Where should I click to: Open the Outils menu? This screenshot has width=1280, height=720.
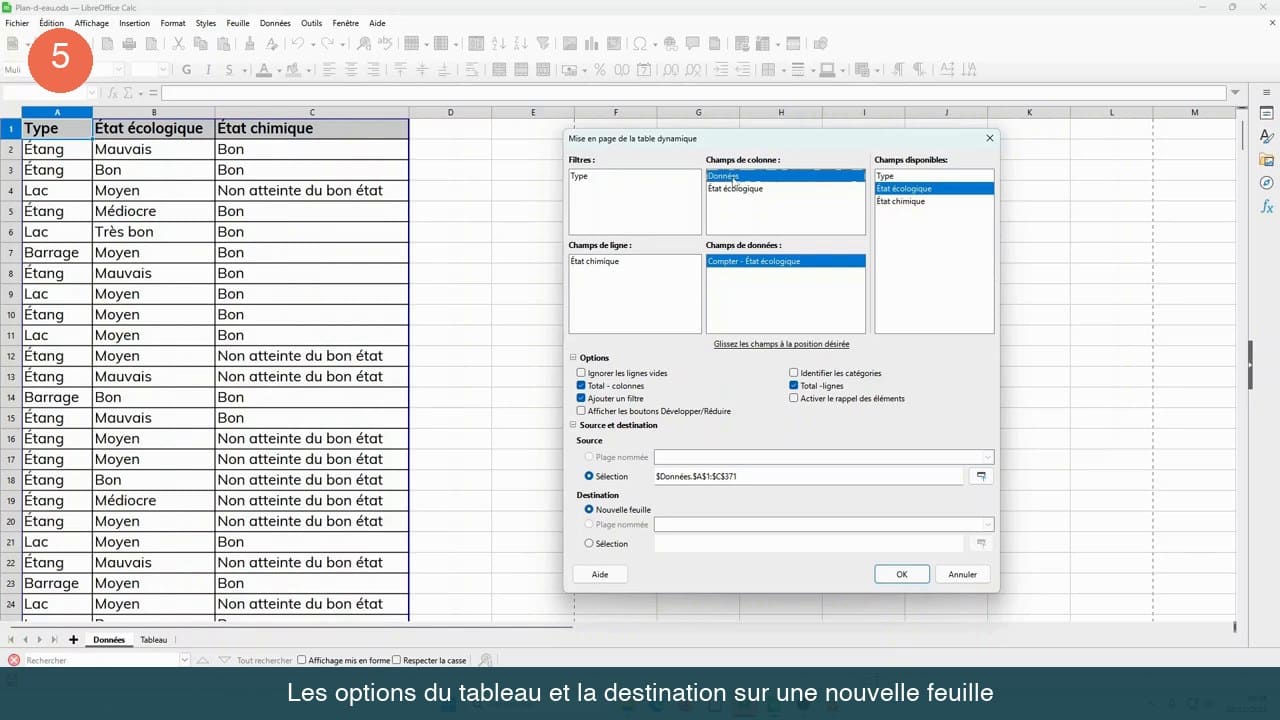coord(311,23)
